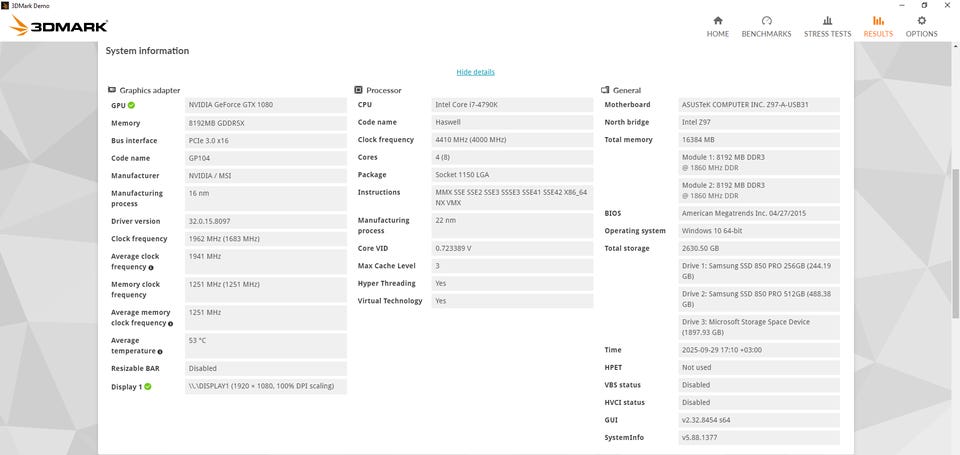Open the Options gear icon
The height and width of the screenshot is (455, 960).
point(921,20)
